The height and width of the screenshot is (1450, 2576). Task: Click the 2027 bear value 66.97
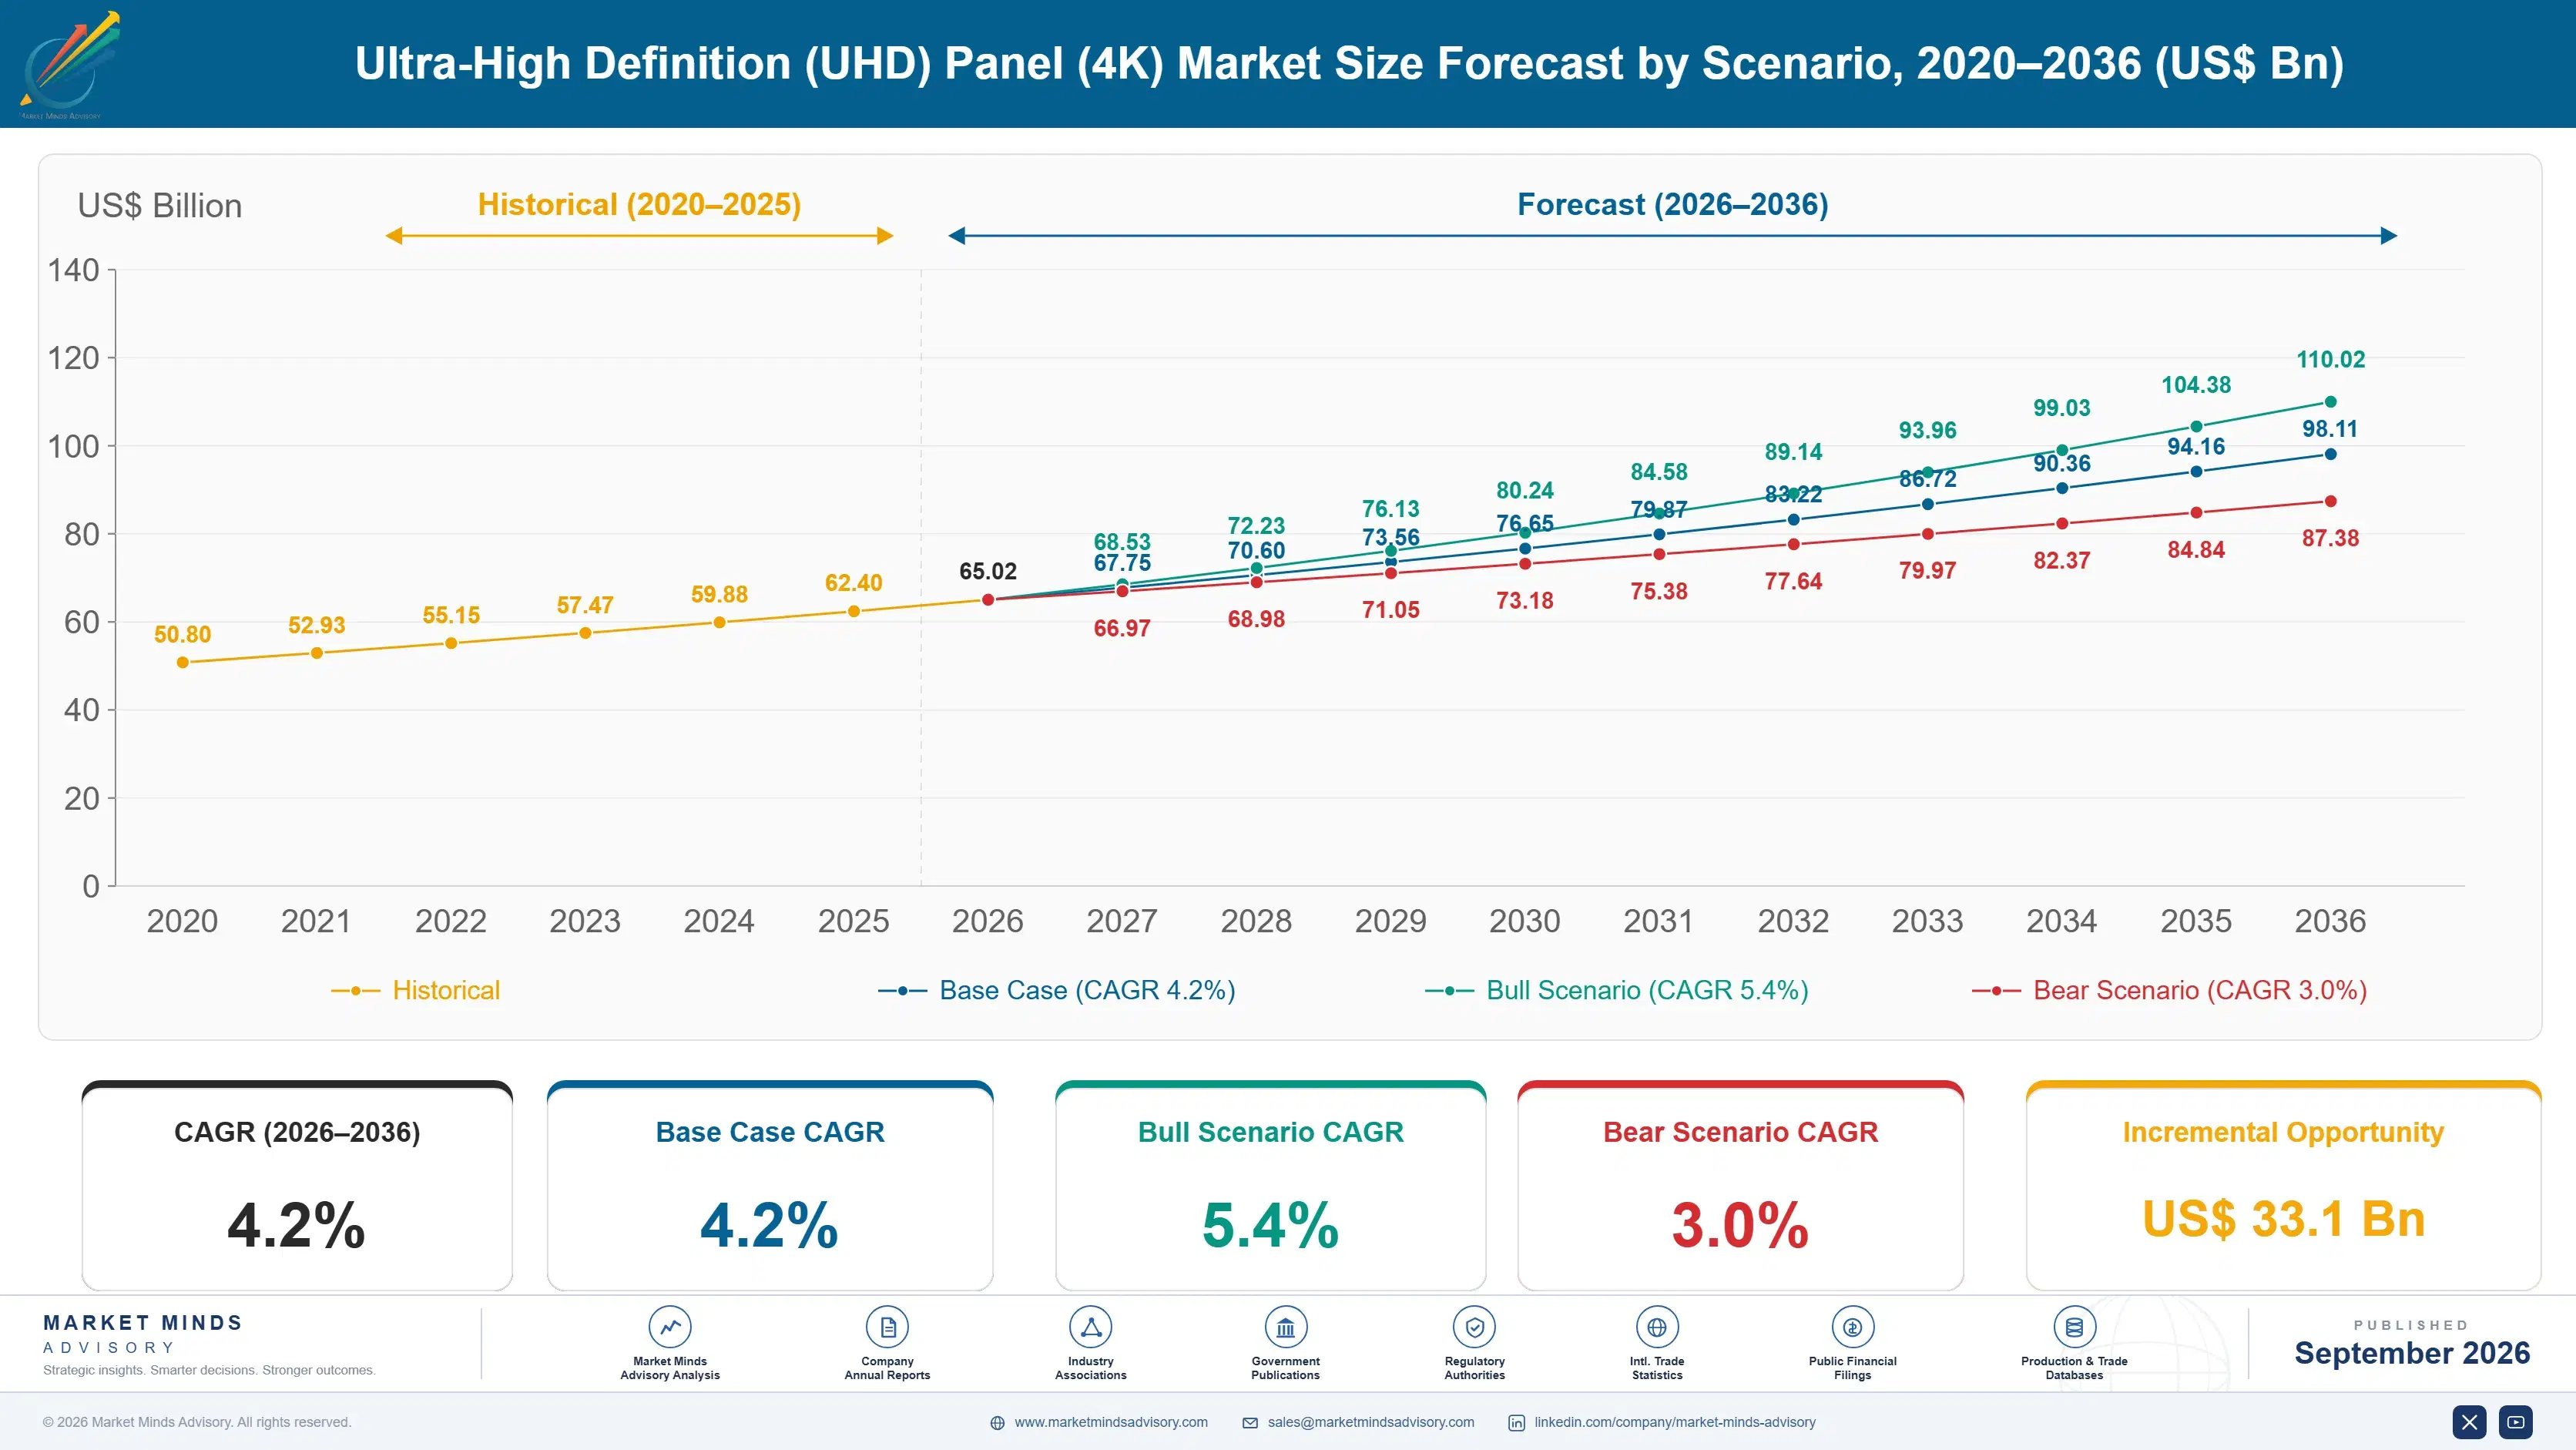(x=1122, y=628)
